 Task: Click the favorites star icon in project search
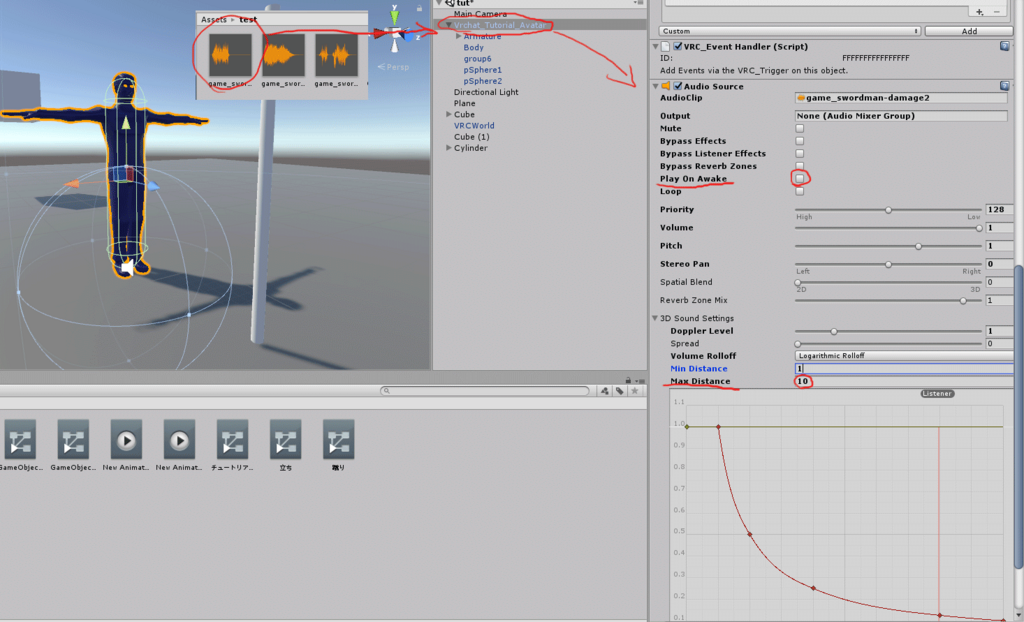tap(635, 391)
